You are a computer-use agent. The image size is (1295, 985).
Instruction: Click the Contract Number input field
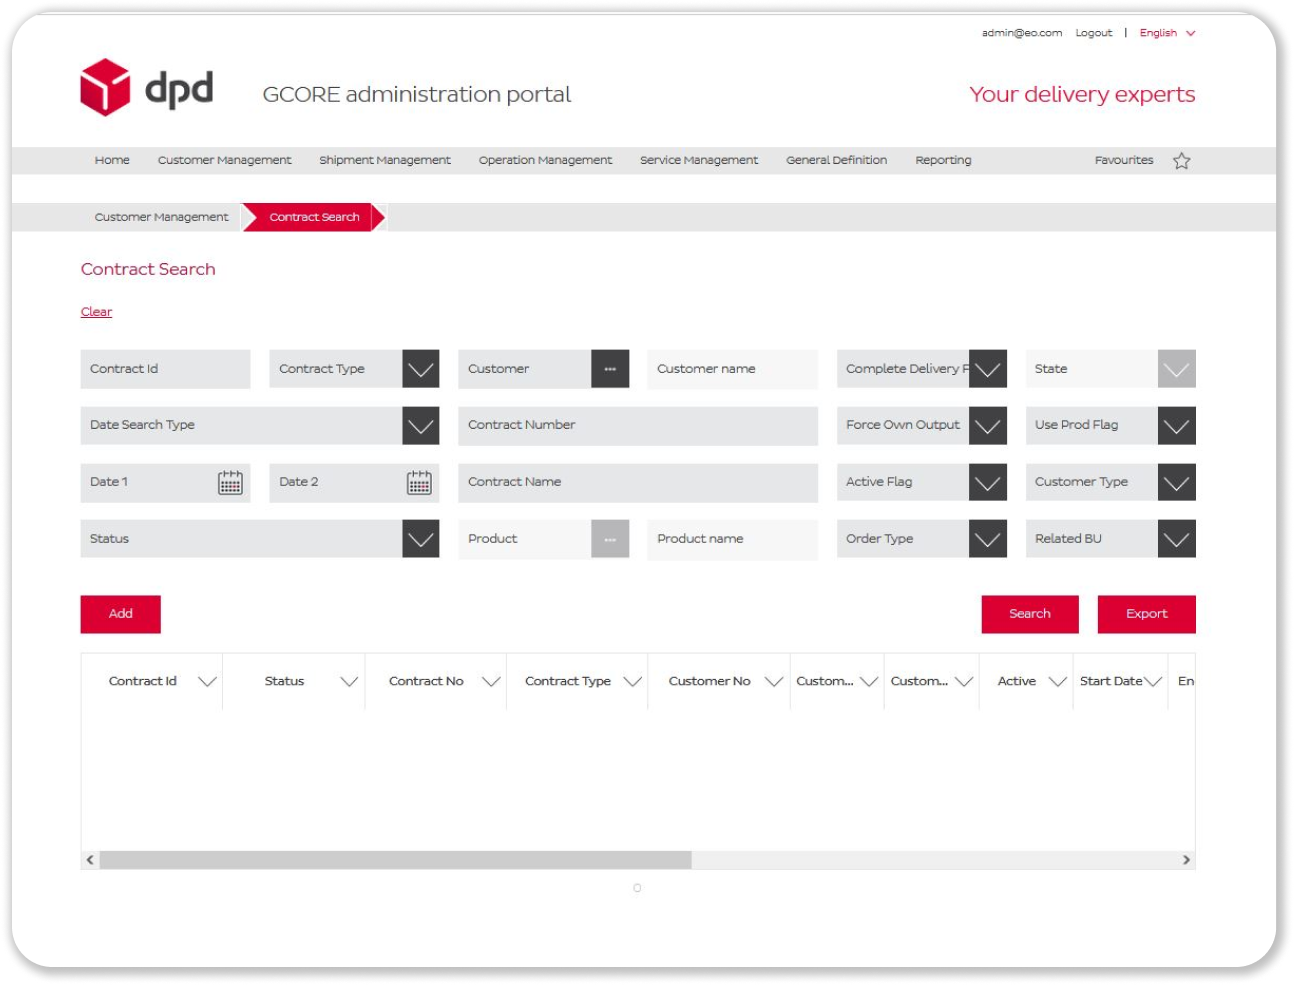click(637, 426)
